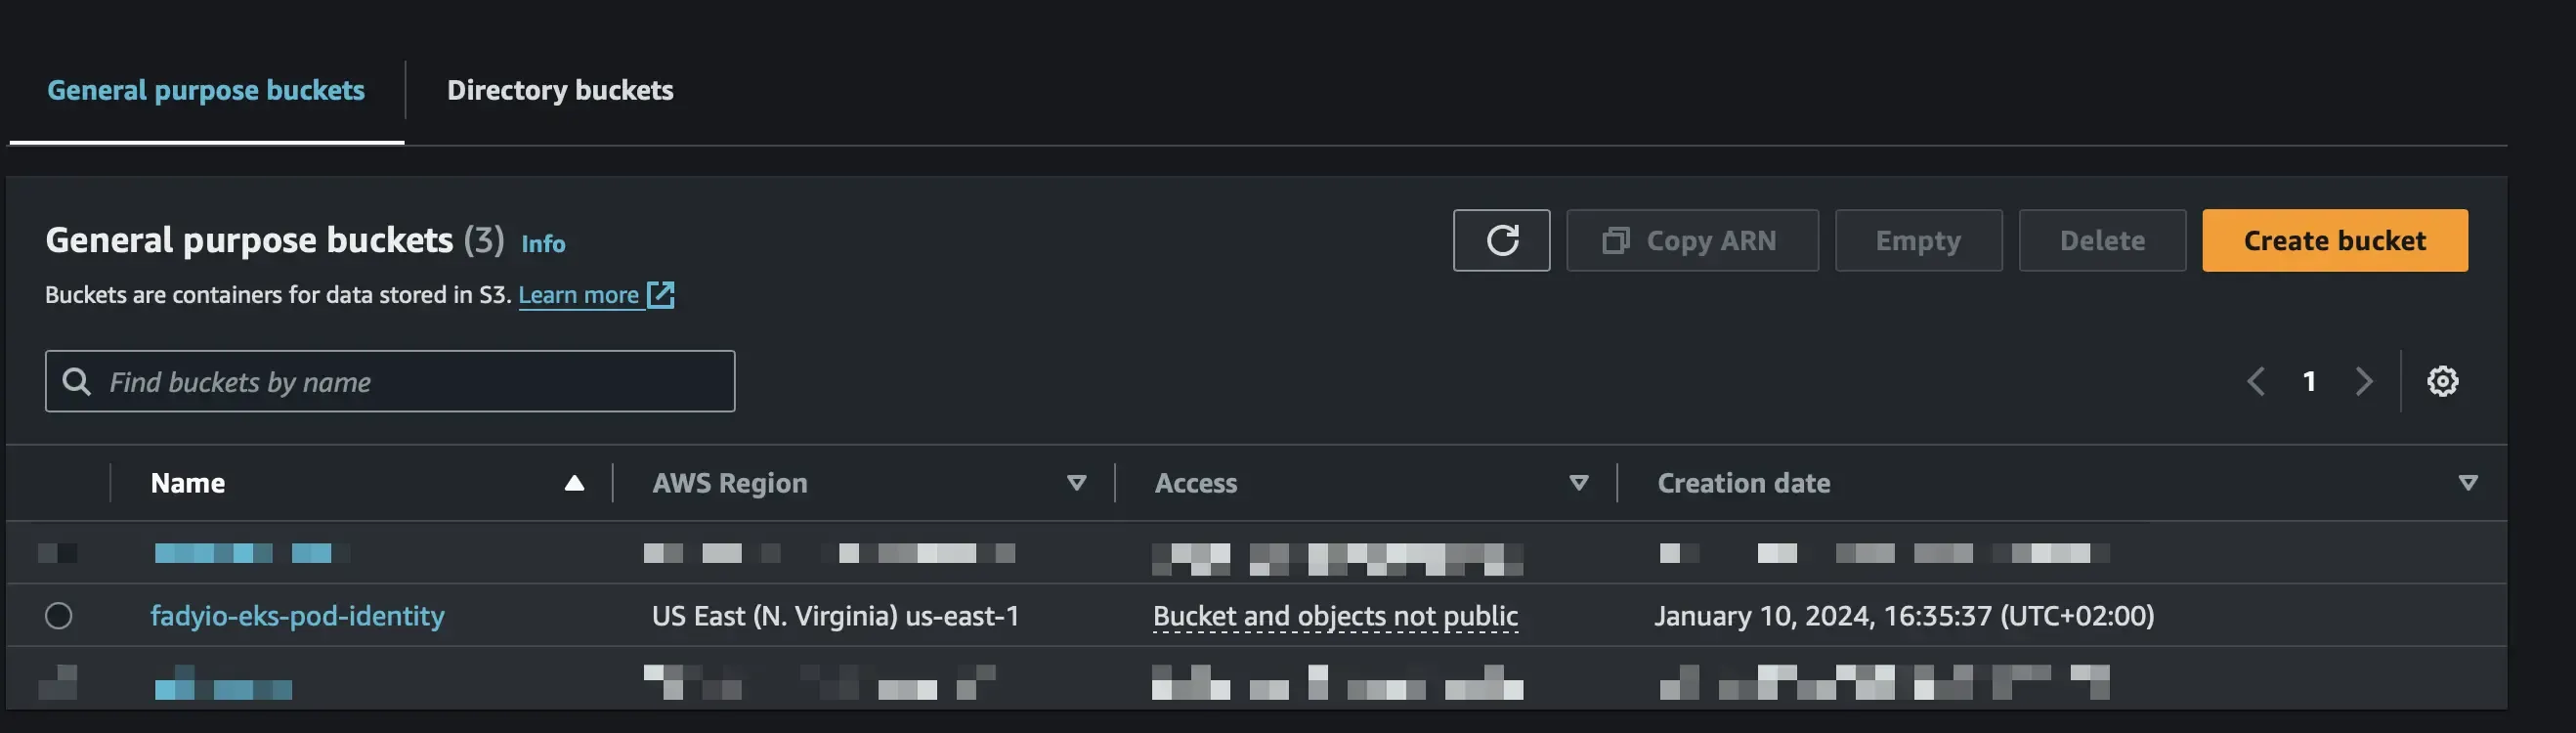Sort by Name ascending arrow
The width and height of the screenshot is (2576, 733).
tap(574, 483)
